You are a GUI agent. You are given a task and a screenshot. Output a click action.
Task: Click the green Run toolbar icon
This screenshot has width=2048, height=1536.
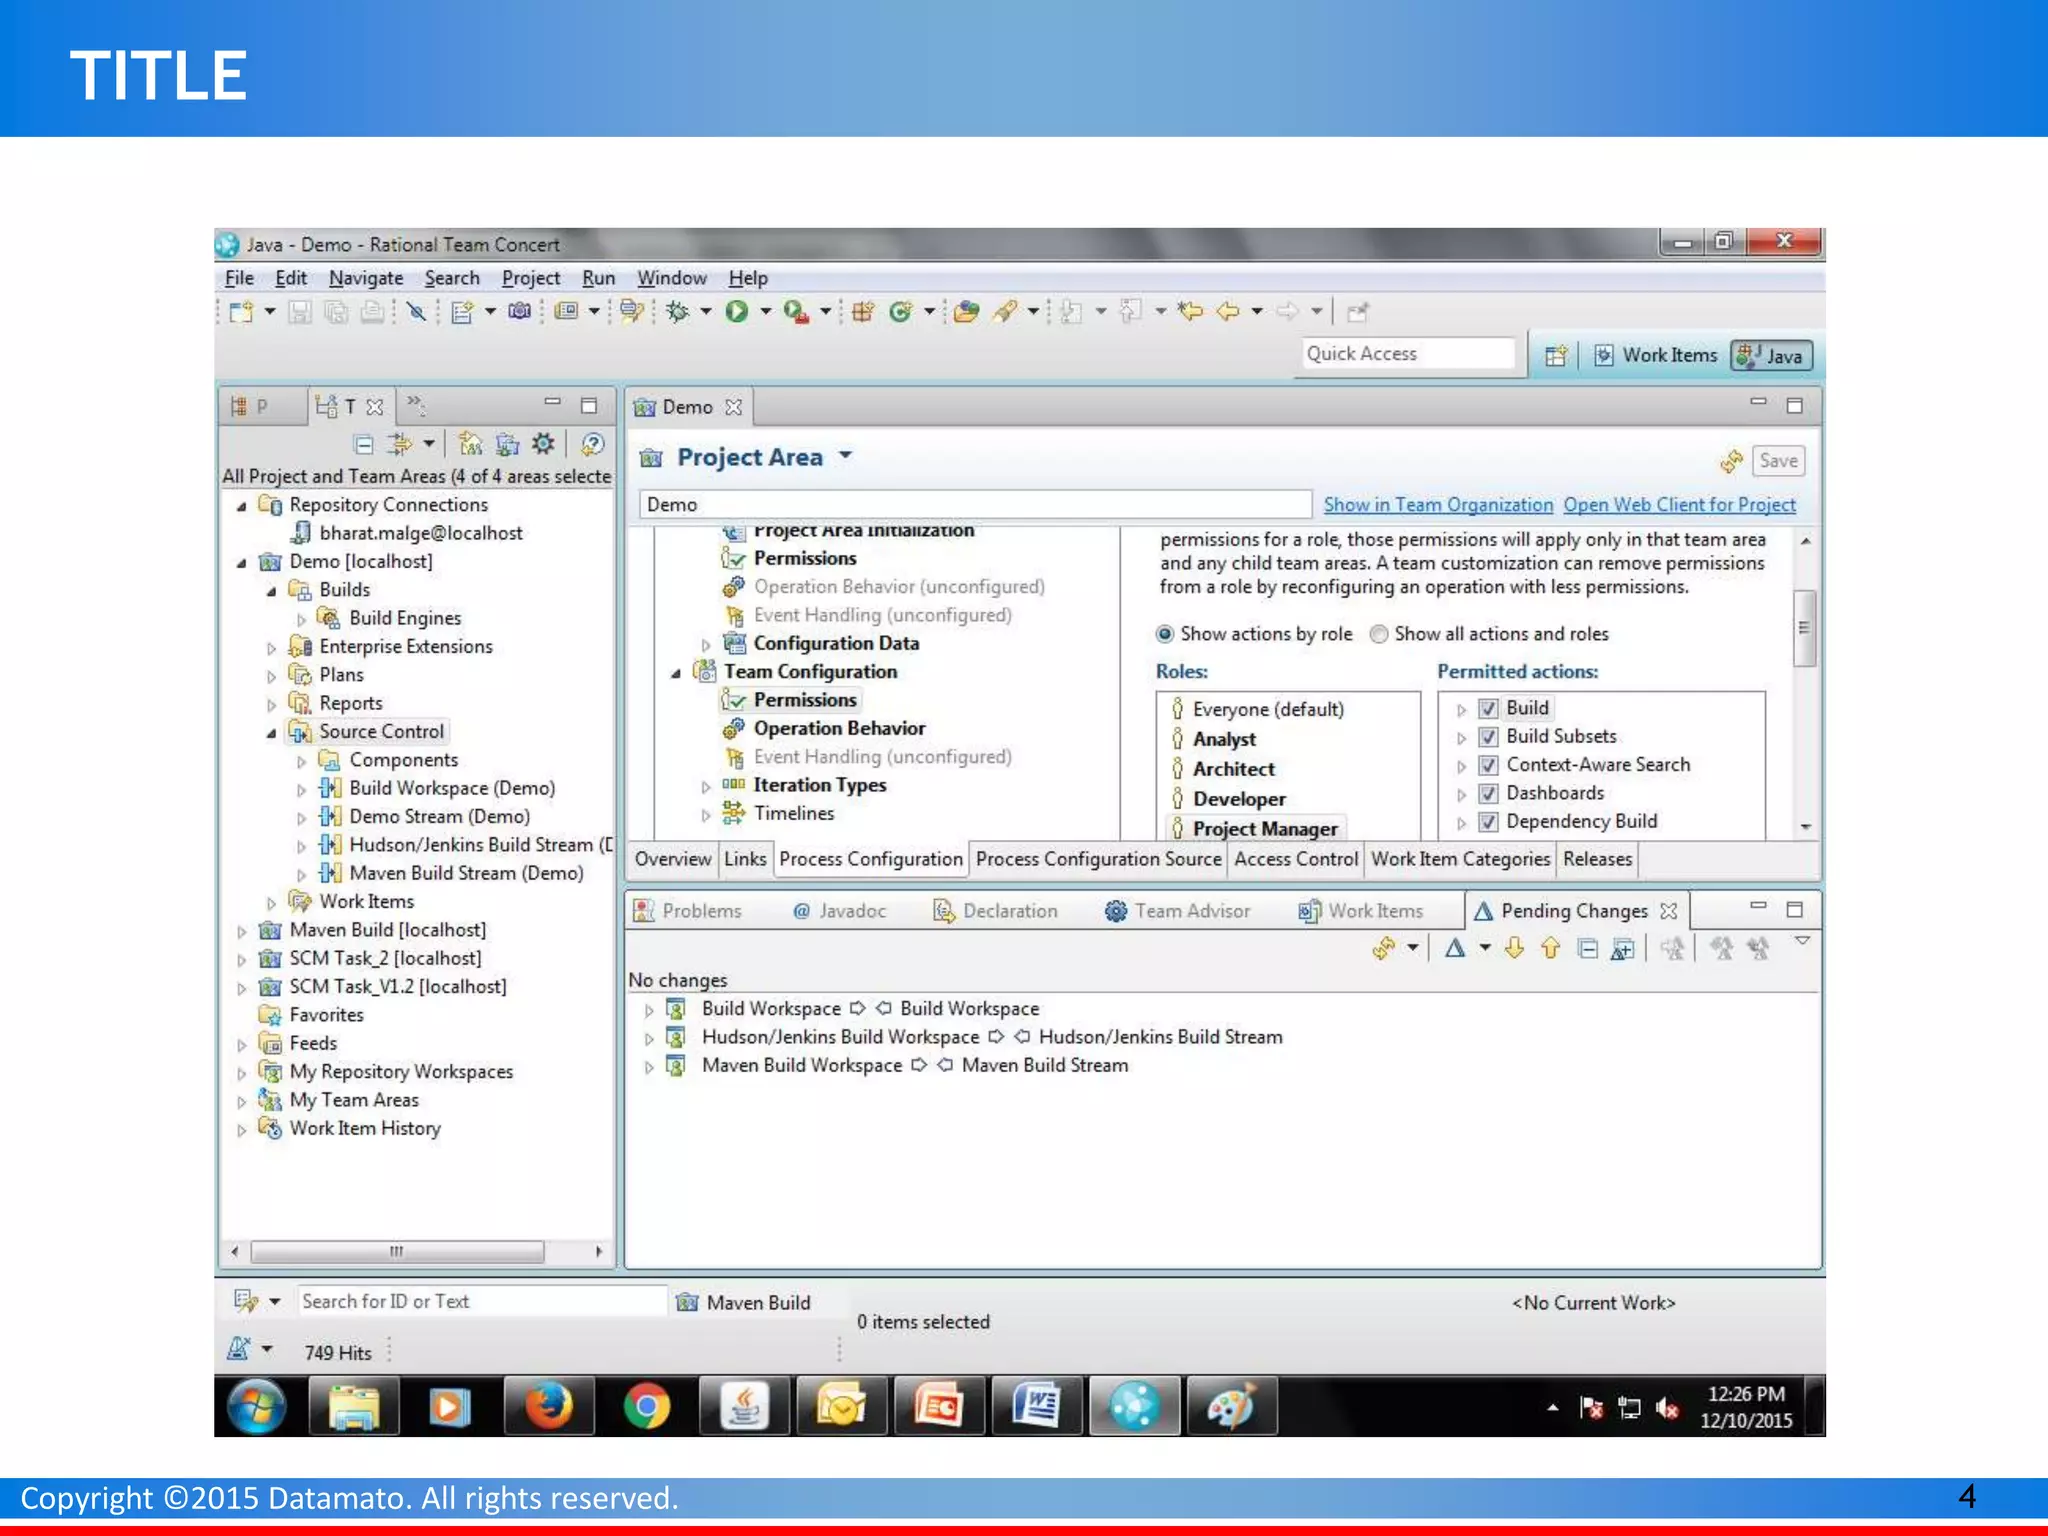click(737, 312)
